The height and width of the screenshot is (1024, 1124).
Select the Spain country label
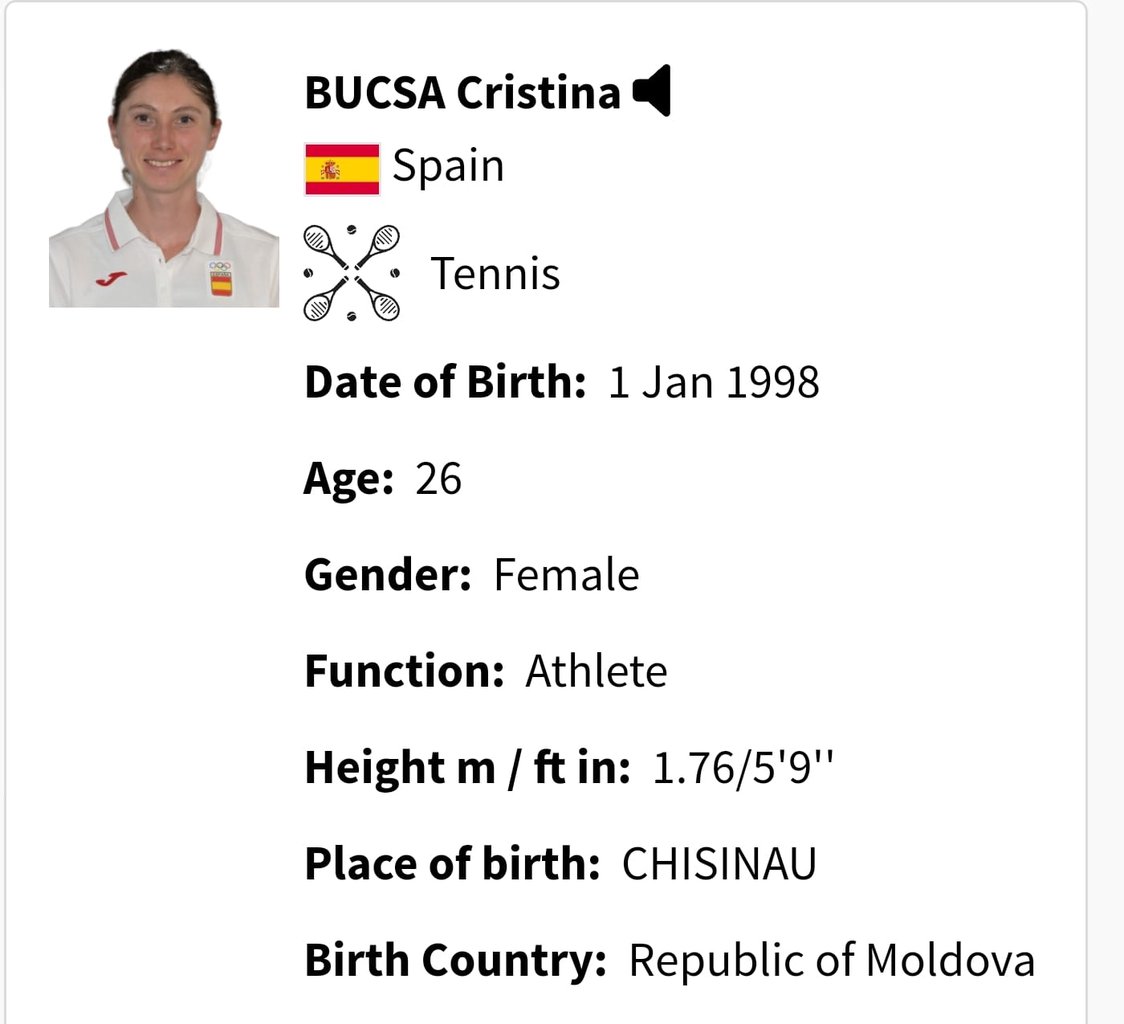pyautogui.click(x=448, y=167)
